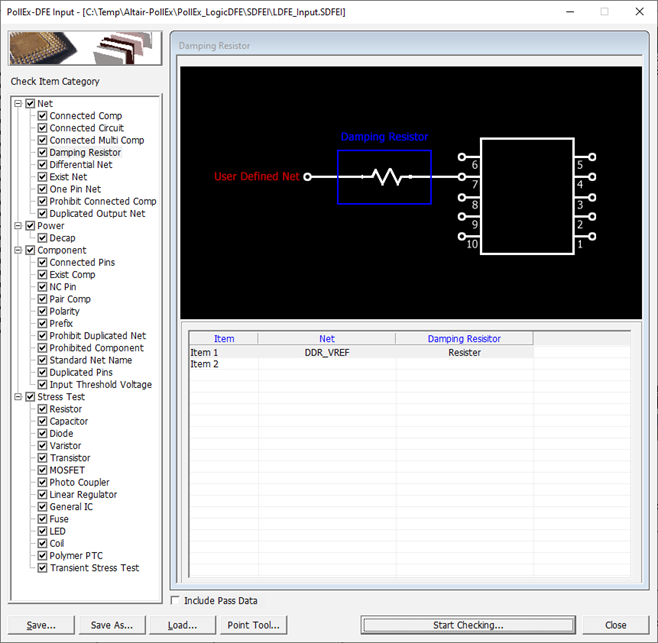Select Input Threshold Voltage item
This screenshot has height=643, width=658.
click(x=101, y=385)
